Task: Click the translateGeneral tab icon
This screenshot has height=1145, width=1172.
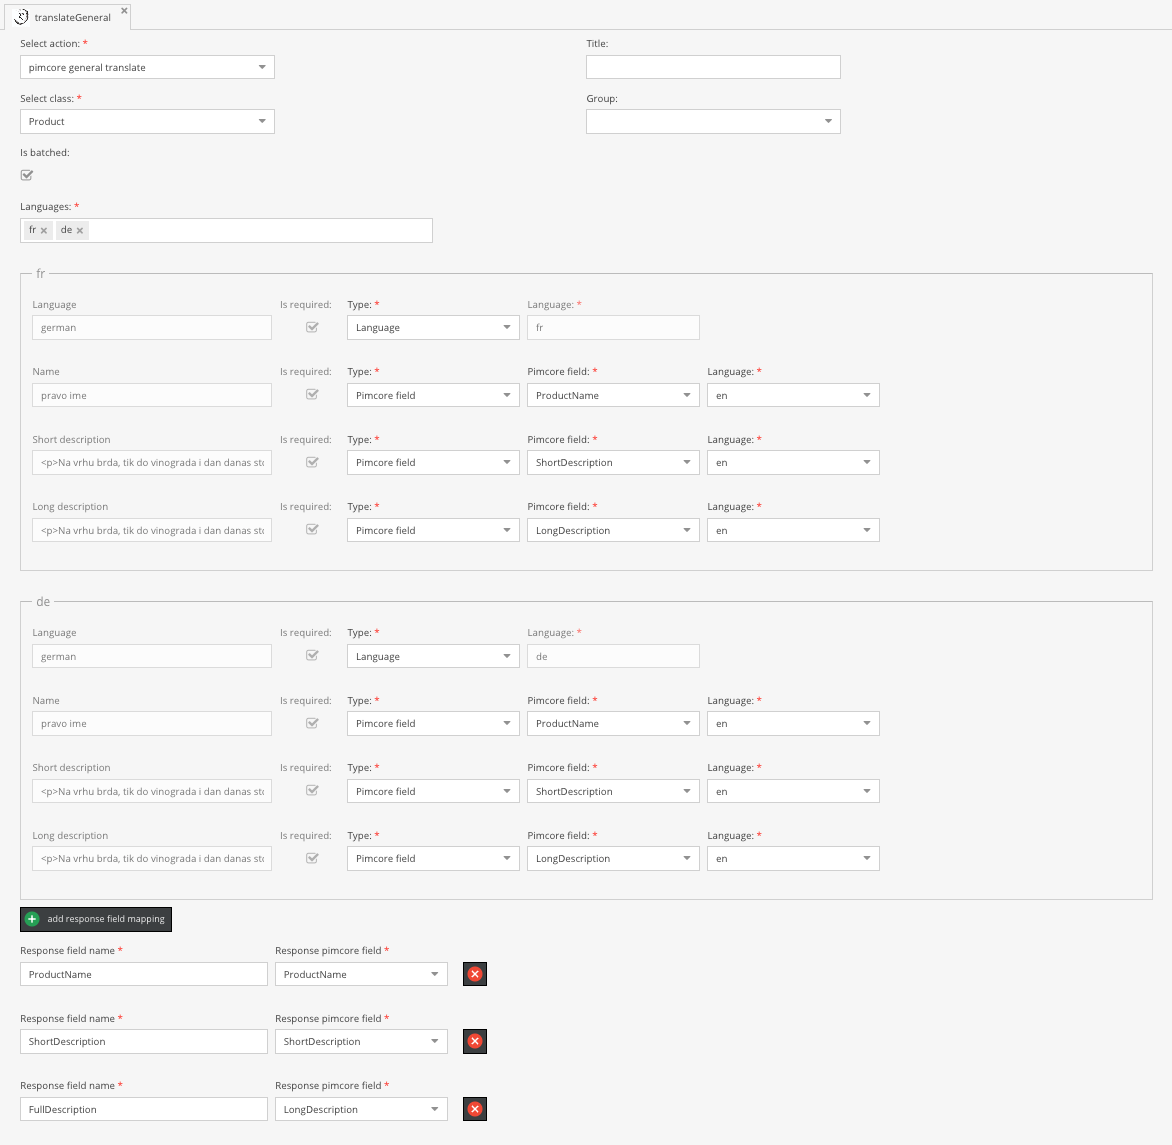Action: tap(21, 17)
